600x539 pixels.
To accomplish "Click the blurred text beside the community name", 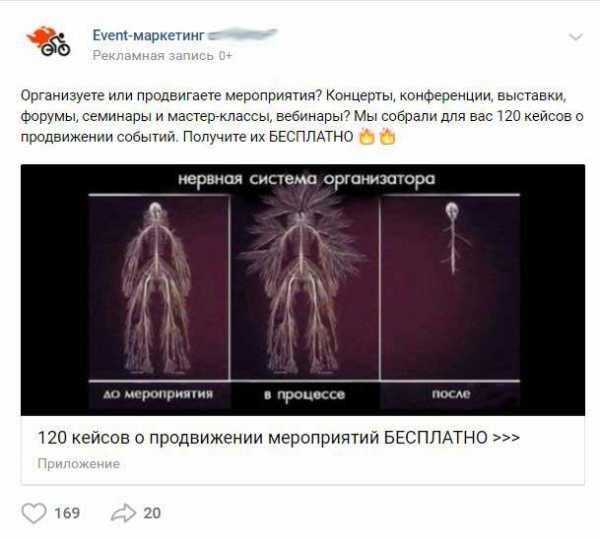I will click(x=243, y=35).
